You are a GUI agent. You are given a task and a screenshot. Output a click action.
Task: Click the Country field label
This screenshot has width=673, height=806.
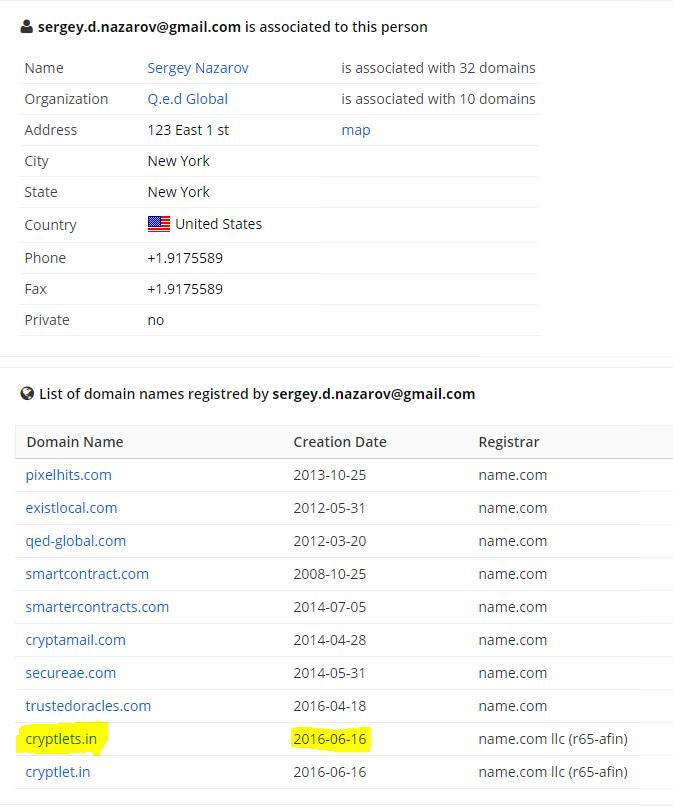50,225
